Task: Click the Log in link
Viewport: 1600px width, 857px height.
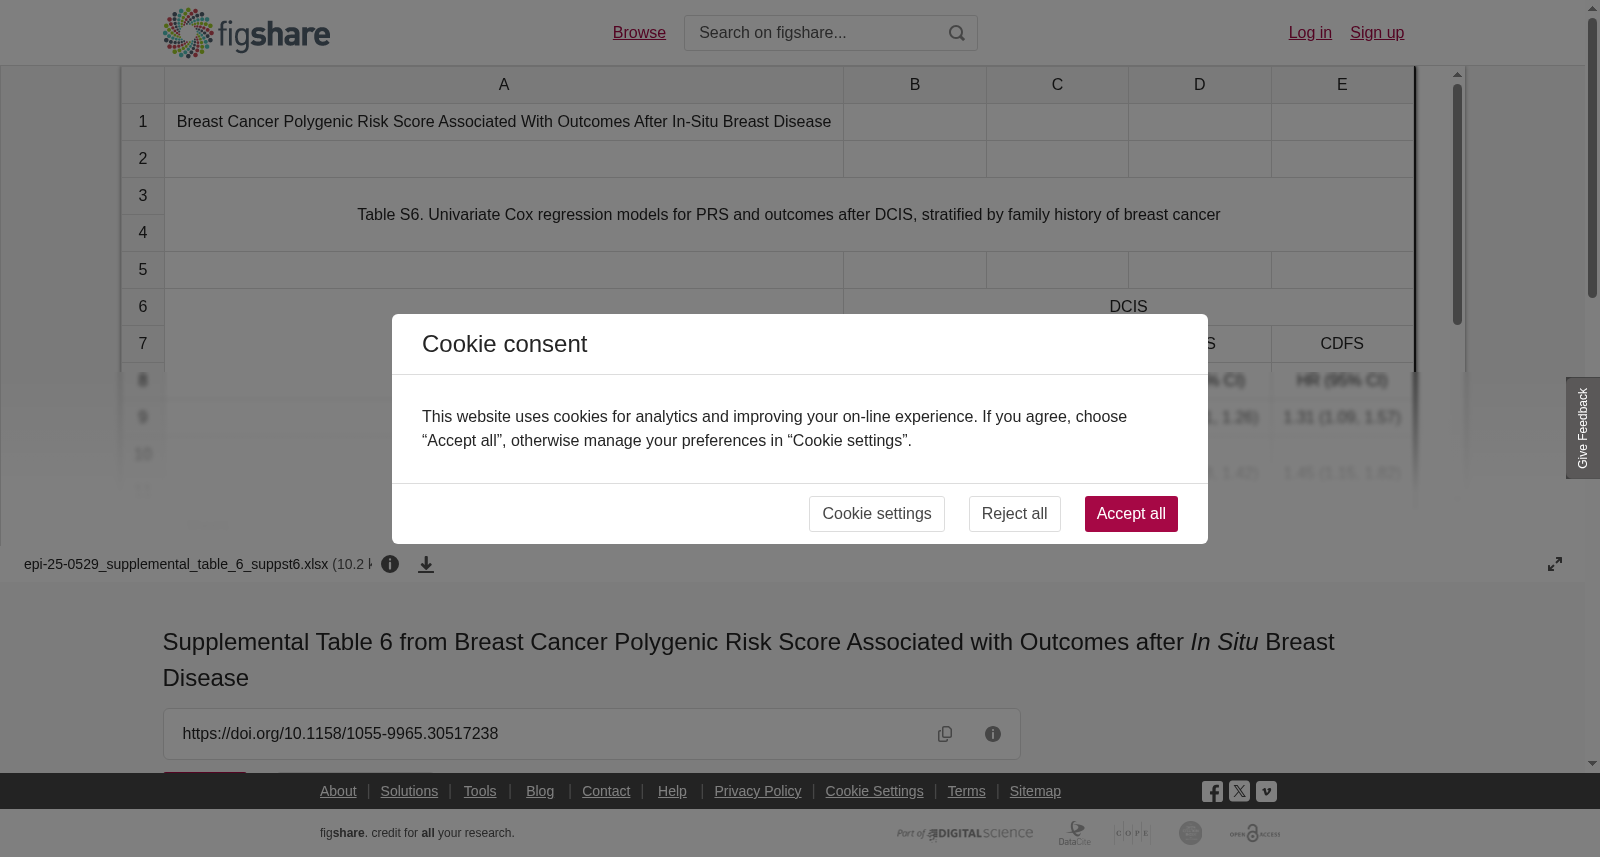Action: point(1310,33)
